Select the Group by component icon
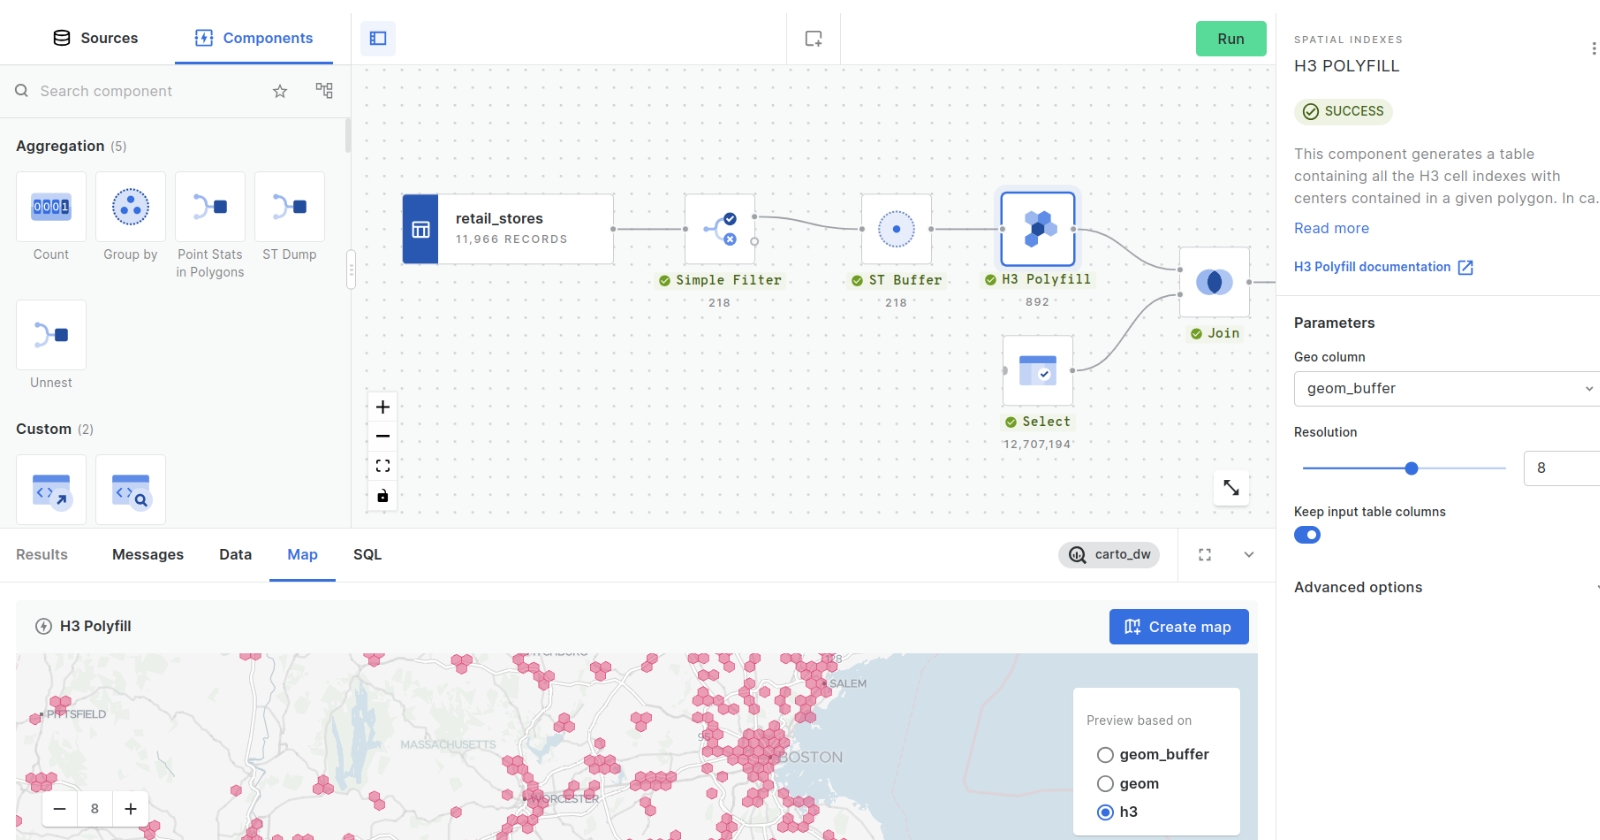The height and width of the screenshot is (840, 1600). tap(130, 207)
